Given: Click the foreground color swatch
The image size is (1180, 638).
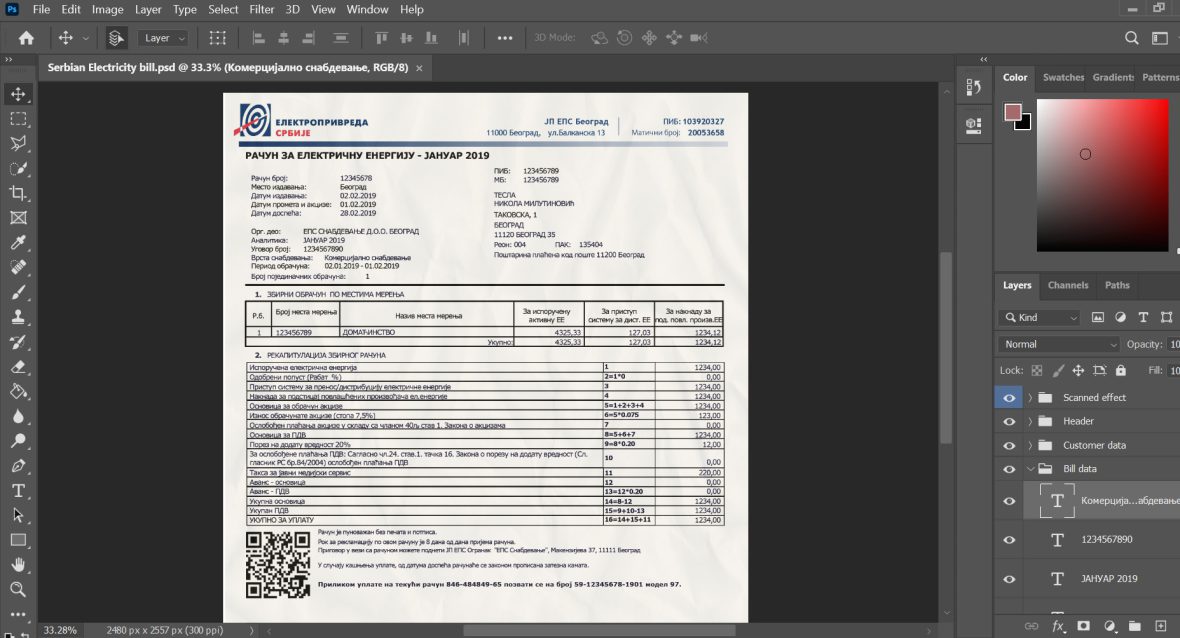Looking at the screenshot, I should point(1011,112).
